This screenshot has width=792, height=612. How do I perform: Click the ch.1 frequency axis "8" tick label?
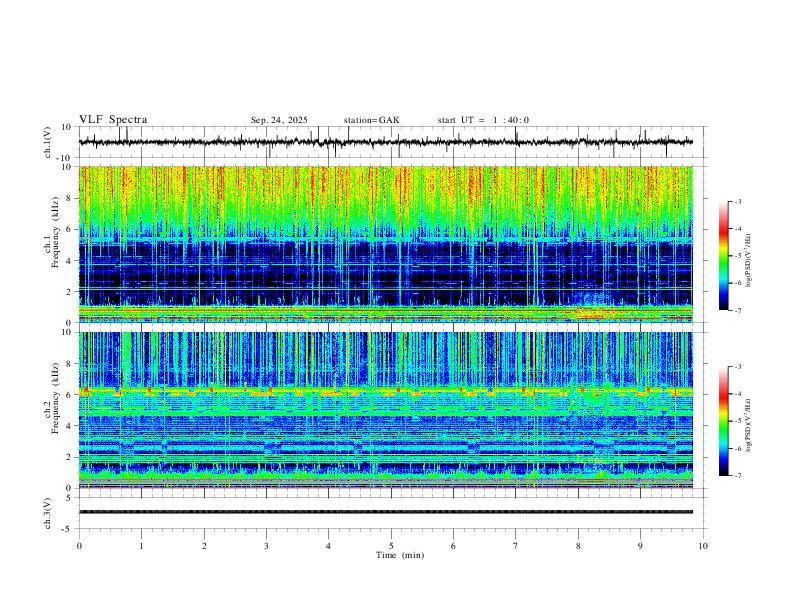[69, 198]
